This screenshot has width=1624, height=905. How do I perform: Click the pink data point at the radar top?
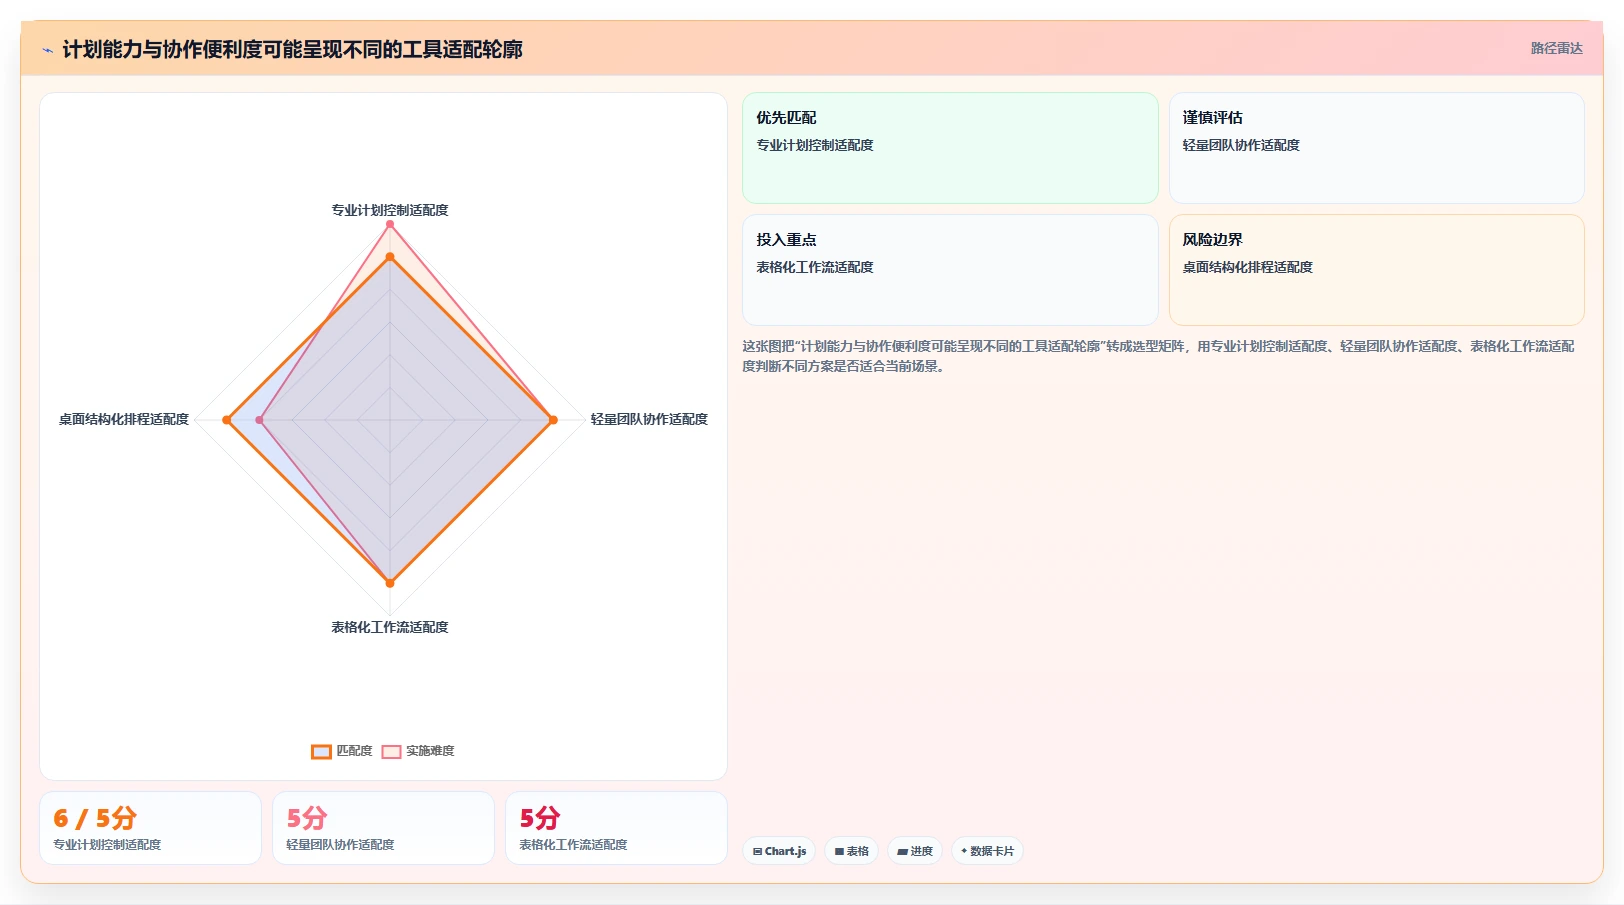point(390,224)
